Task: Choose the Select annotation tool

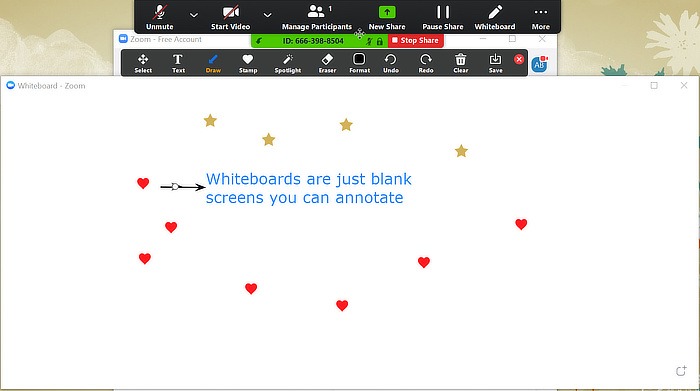Action: pyautogui.click(x=143, y=63)
